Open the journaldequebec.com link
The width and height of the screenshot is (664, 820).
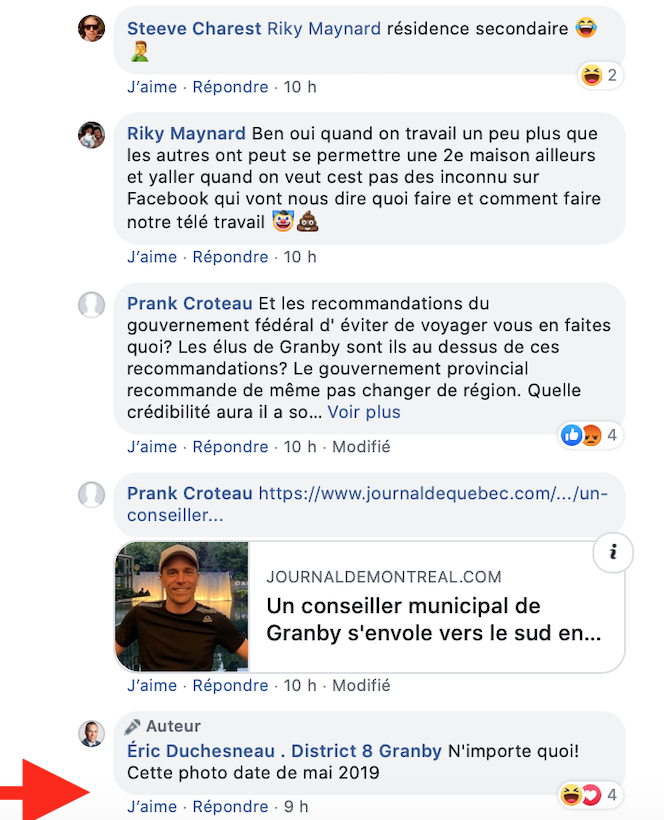367,504
